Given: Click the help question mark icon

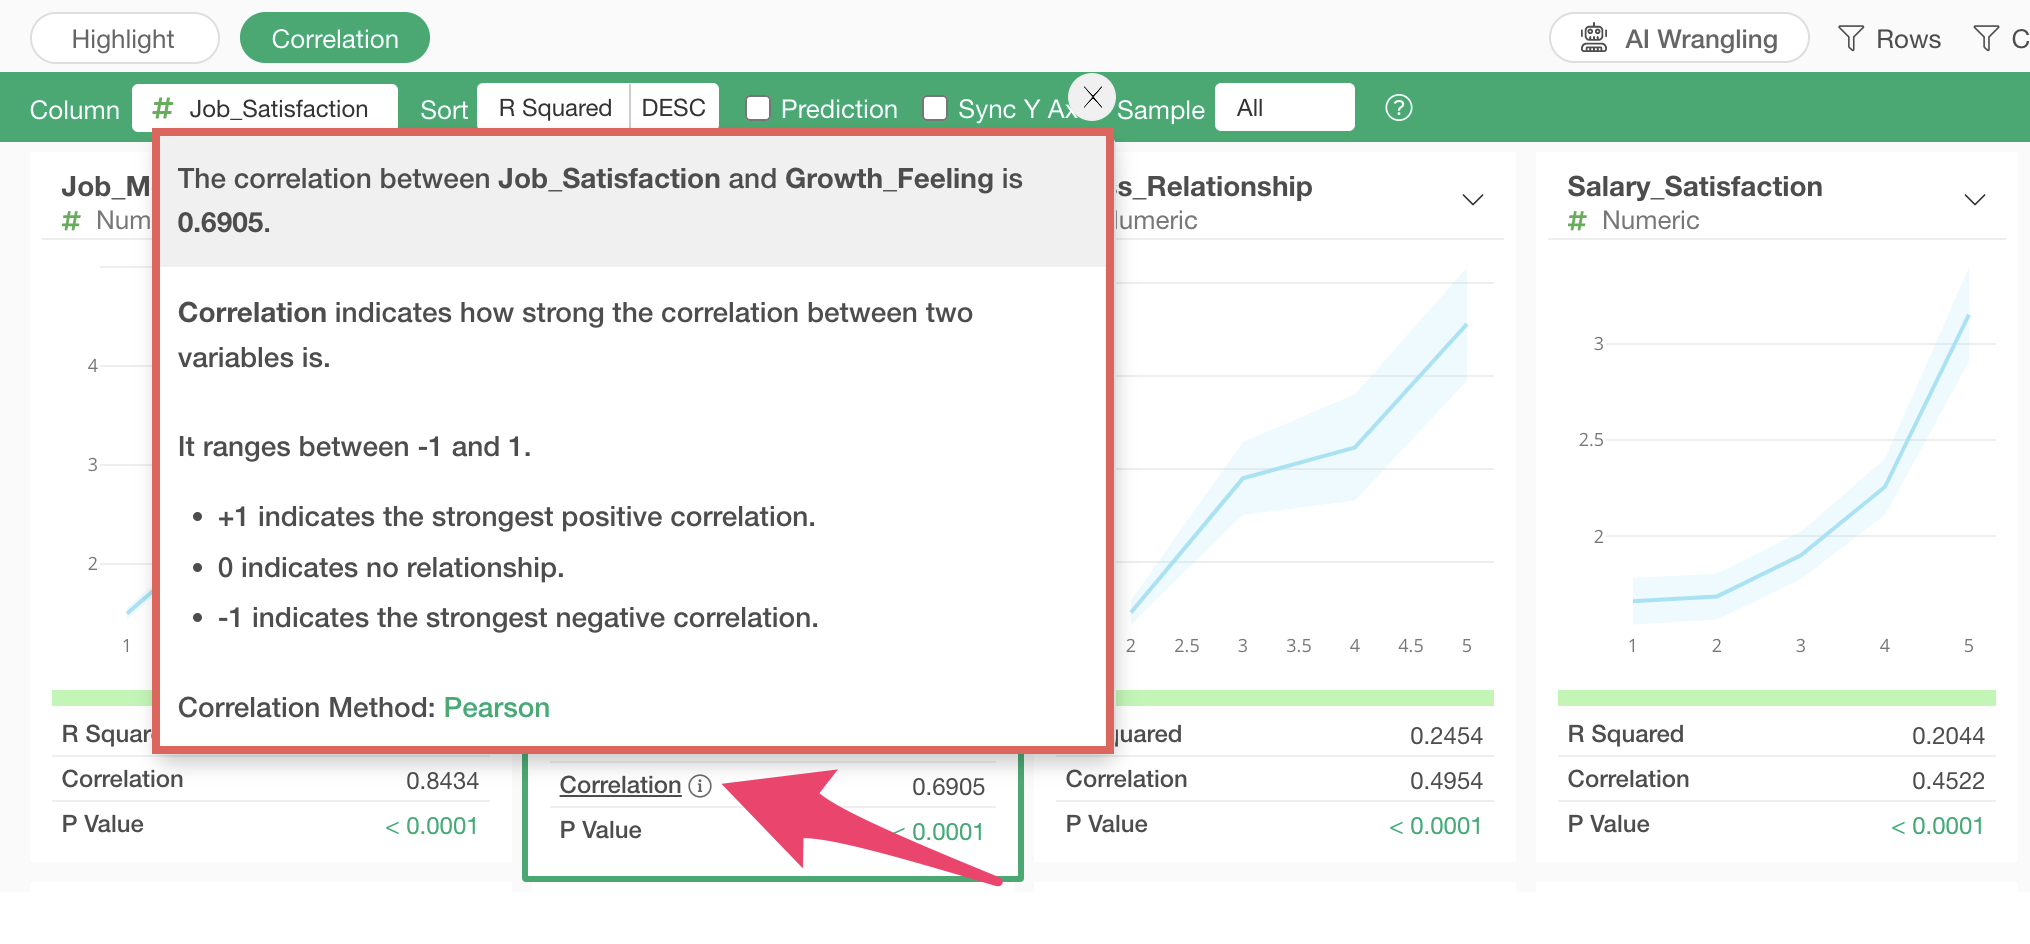Looking at the screenshot, I should 1399,108.
